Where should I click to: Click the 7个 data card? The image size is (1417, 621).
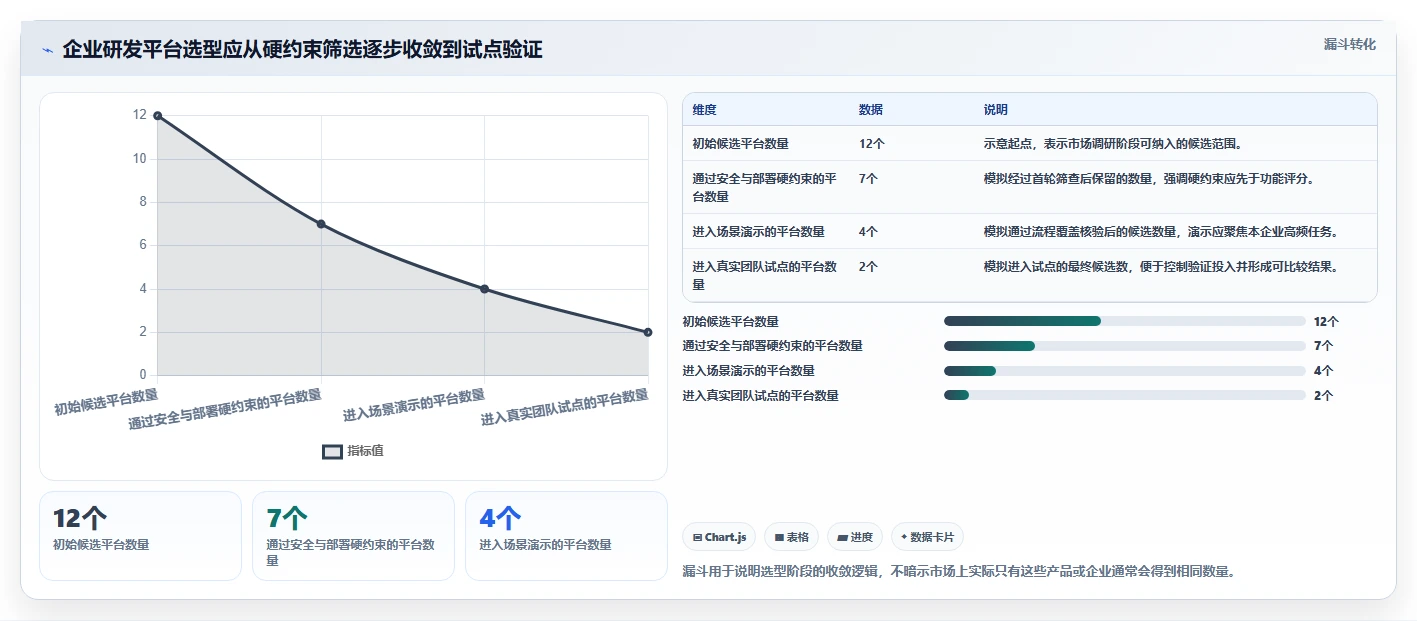[353, 536]
